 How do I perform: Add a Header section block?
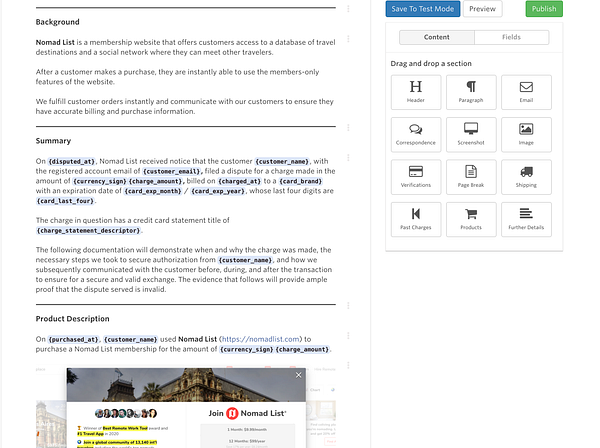tap(416, 92)
